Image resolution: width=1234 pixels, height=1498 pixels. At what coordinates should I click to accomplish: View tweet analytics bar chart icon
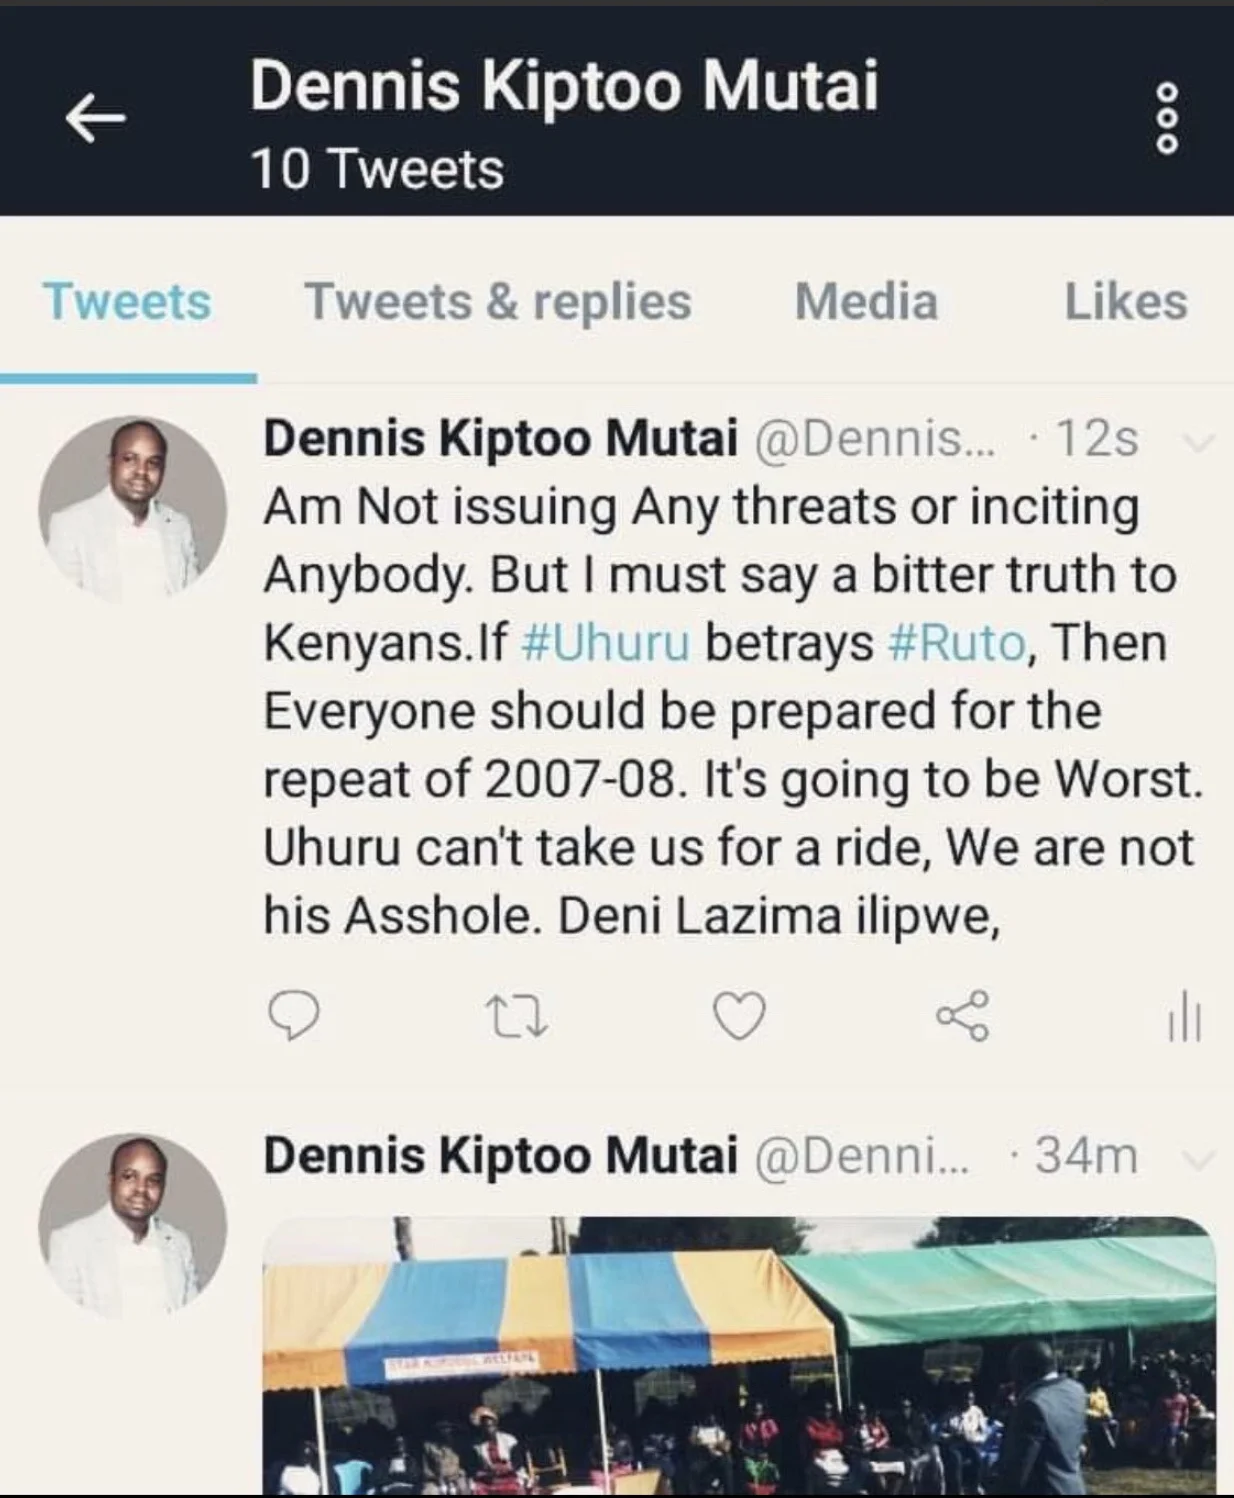pyautogui.click(x=1184, y=1018)
